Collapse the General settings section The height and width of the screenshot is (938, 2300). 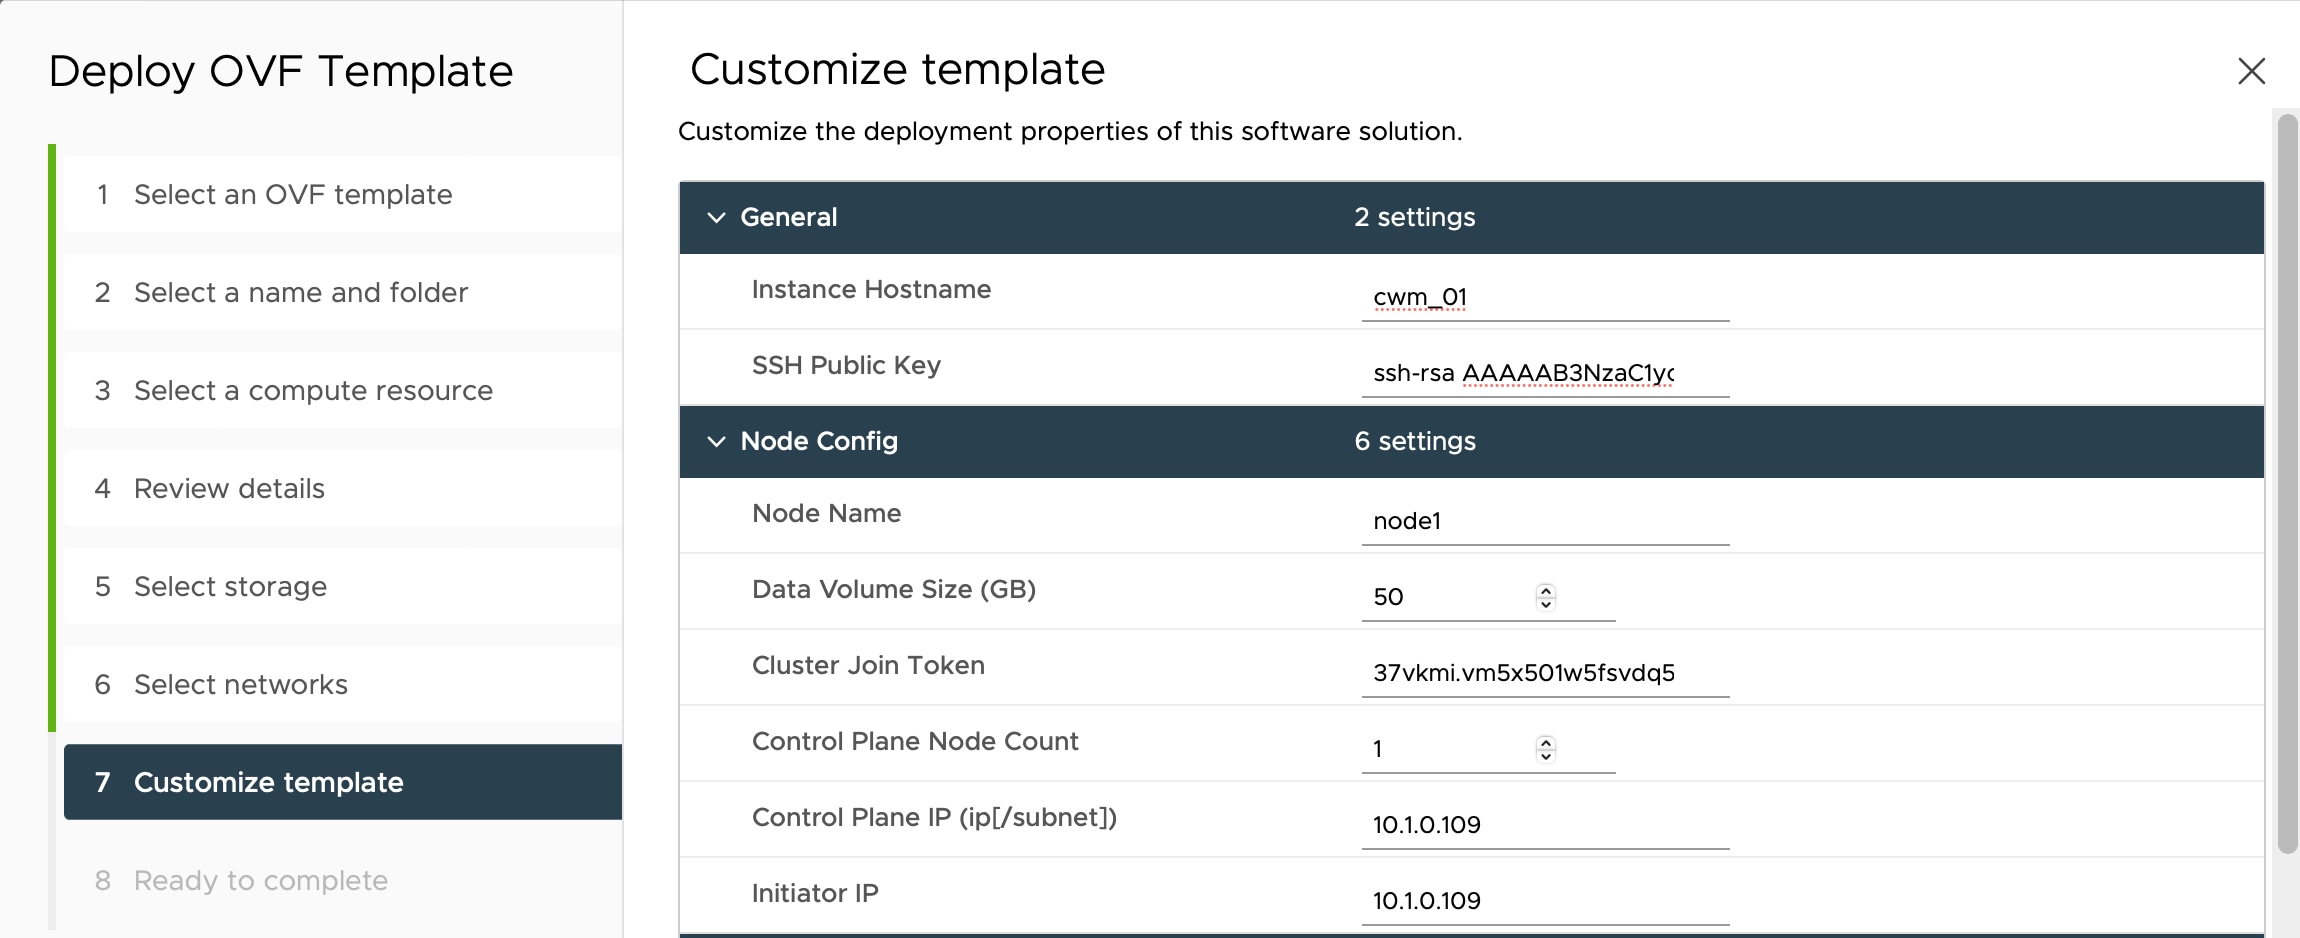716,217
